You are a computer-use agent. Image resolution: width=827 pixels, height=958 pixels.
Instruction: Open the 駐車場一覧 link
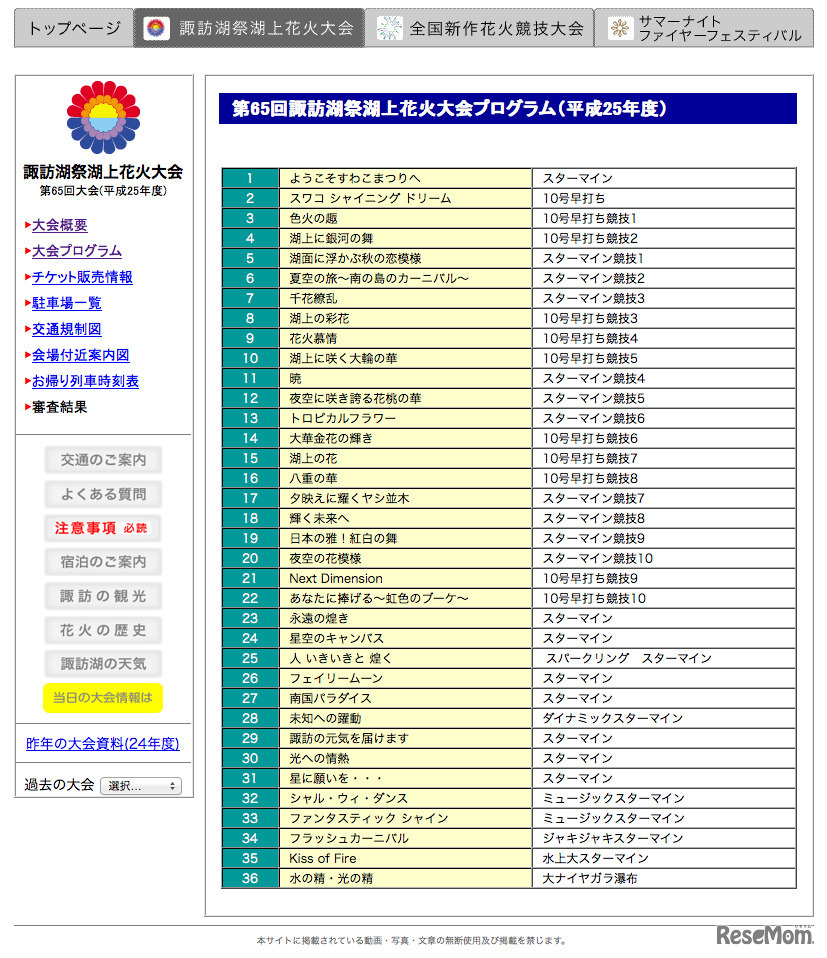pyautogui.click(x=67, y=303)
